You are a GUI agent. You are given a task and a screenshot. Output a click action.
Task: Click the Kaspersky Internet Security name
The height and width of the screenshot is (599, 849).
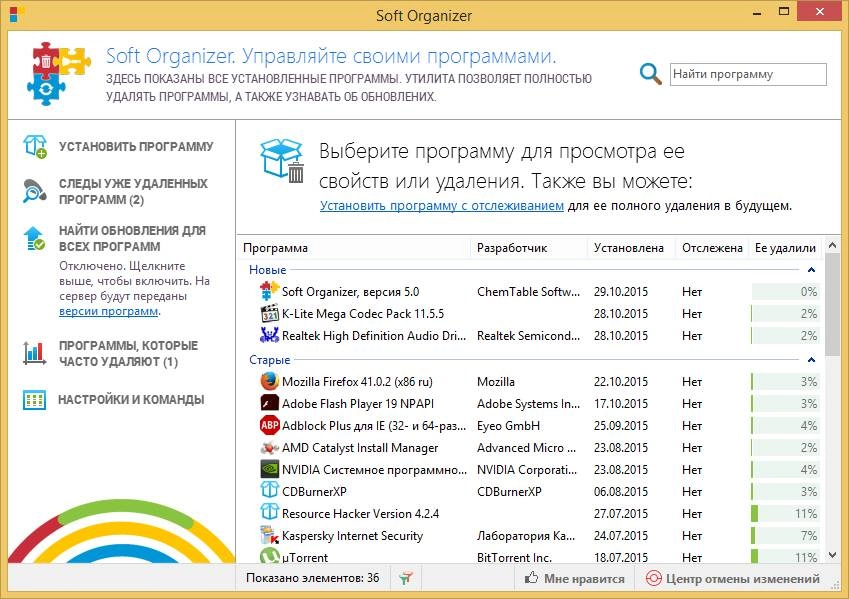click(352, 536)
